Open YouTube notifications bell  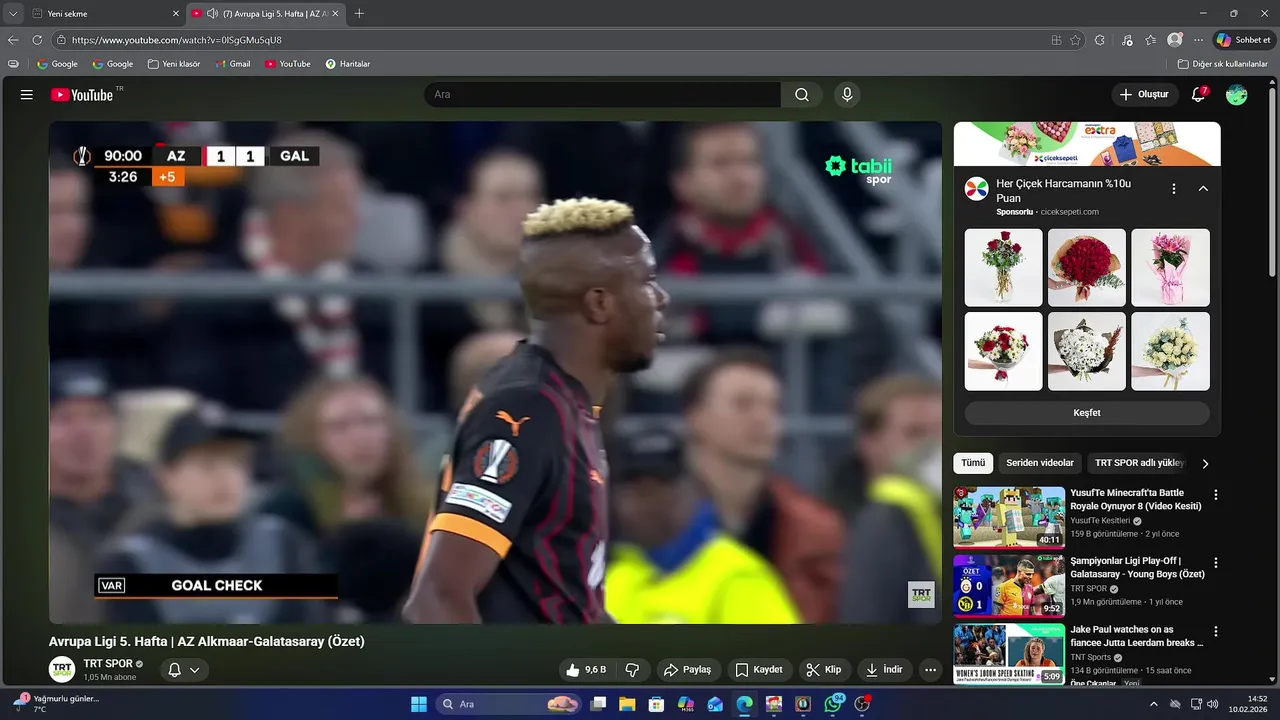pos(1198,94)
